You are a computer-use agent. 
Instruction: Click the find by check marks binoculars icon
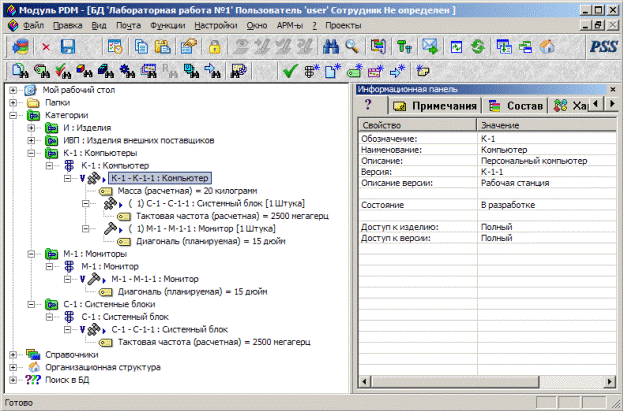[x=63, y=71]
